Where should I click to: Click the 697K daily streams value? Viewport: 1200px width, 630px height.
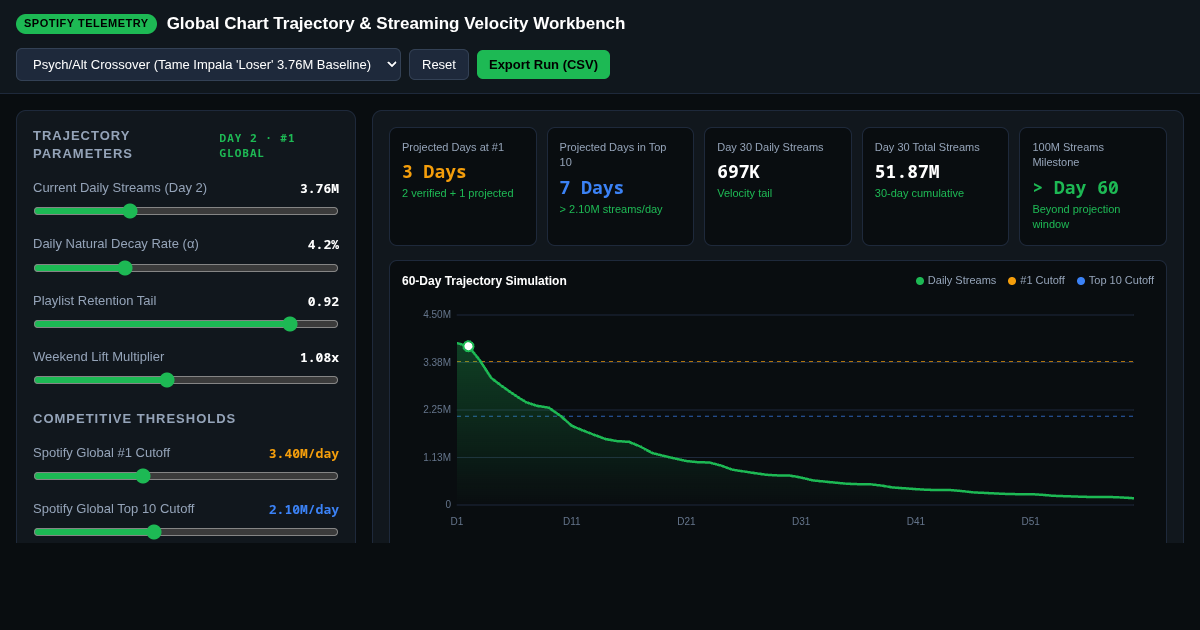point(738,171)
